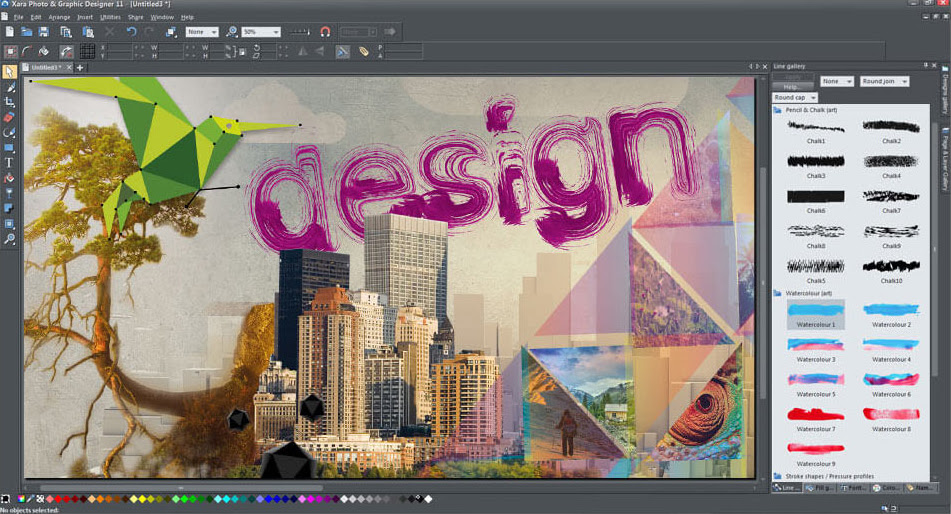Activate the Zoom magnifier tool in left toolbar
This screenshot has height=514, width=951.
[9, 239]
